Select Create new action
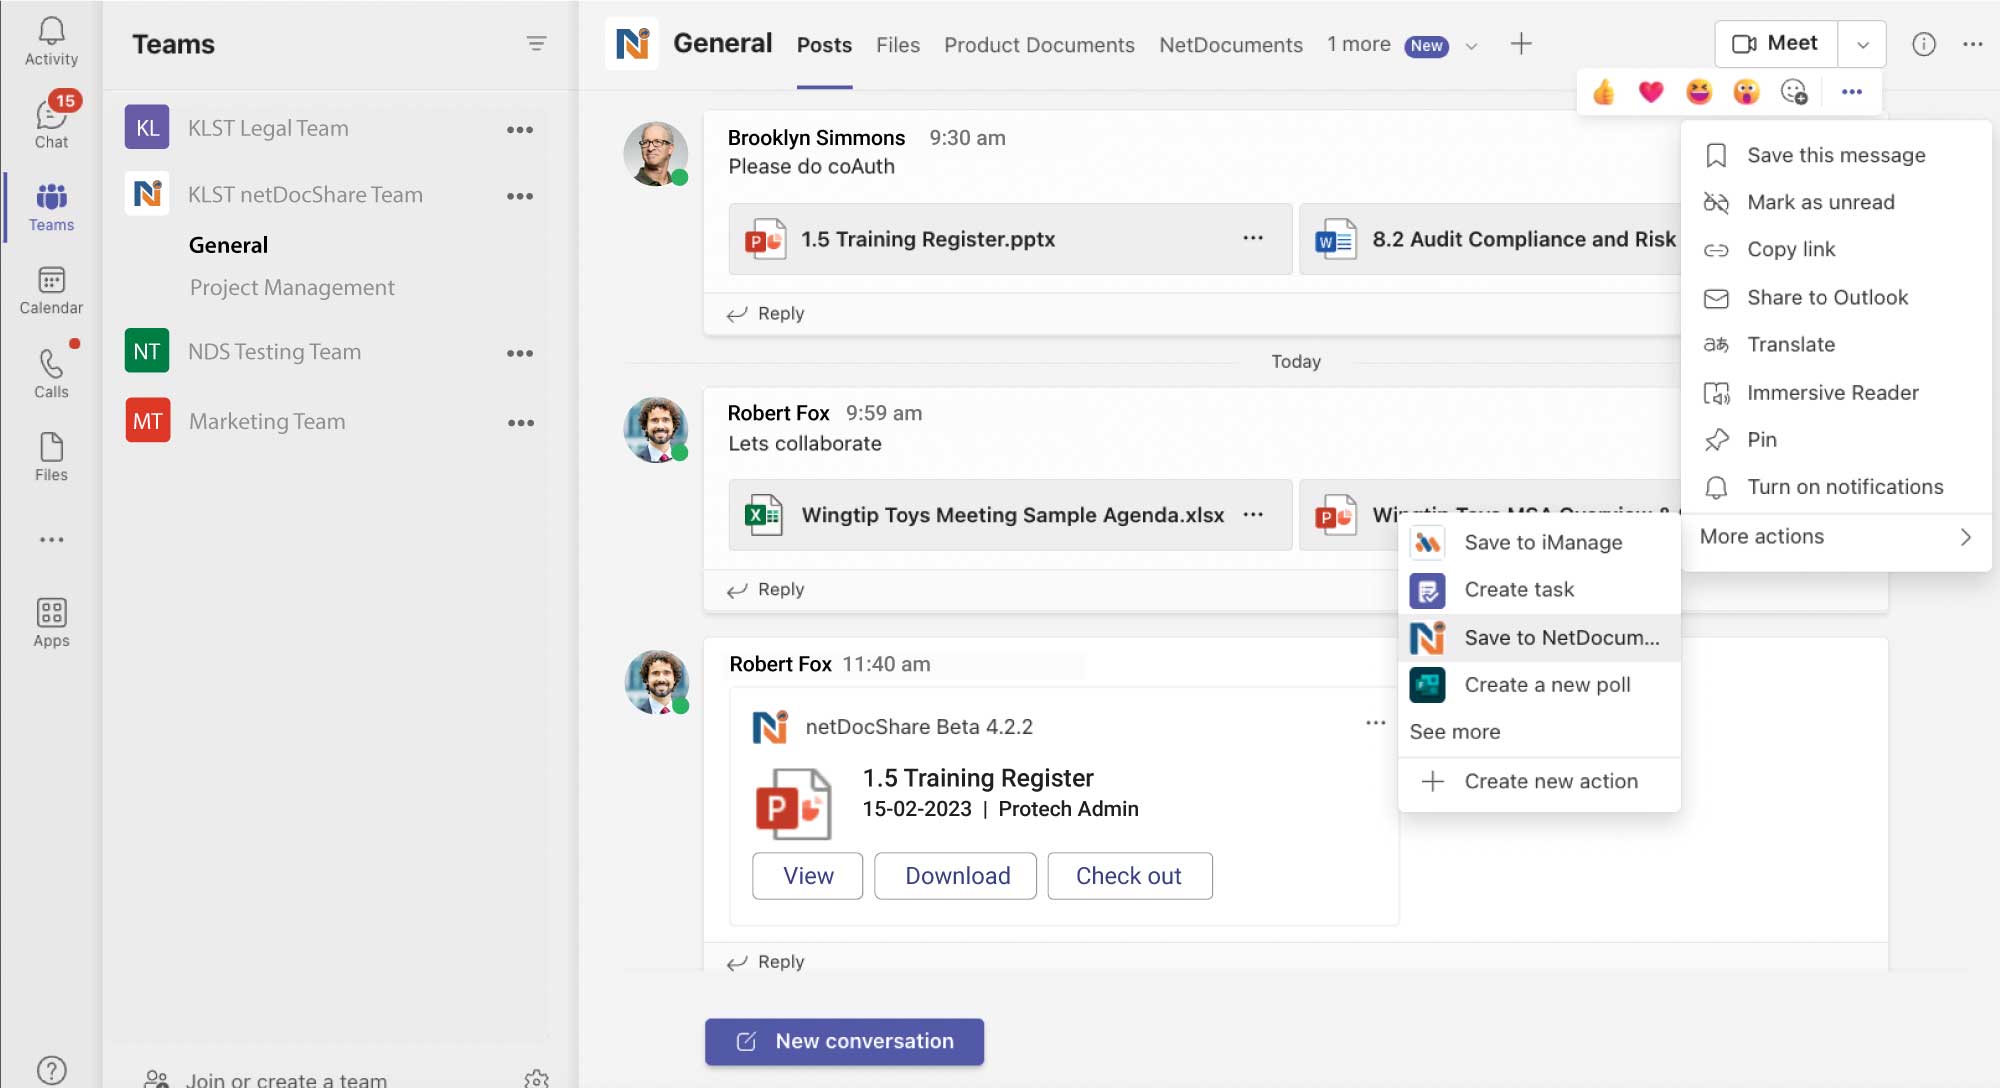Viewport: 2000px width, 1088px height. pyautogui.click(x=1539, y=781)
